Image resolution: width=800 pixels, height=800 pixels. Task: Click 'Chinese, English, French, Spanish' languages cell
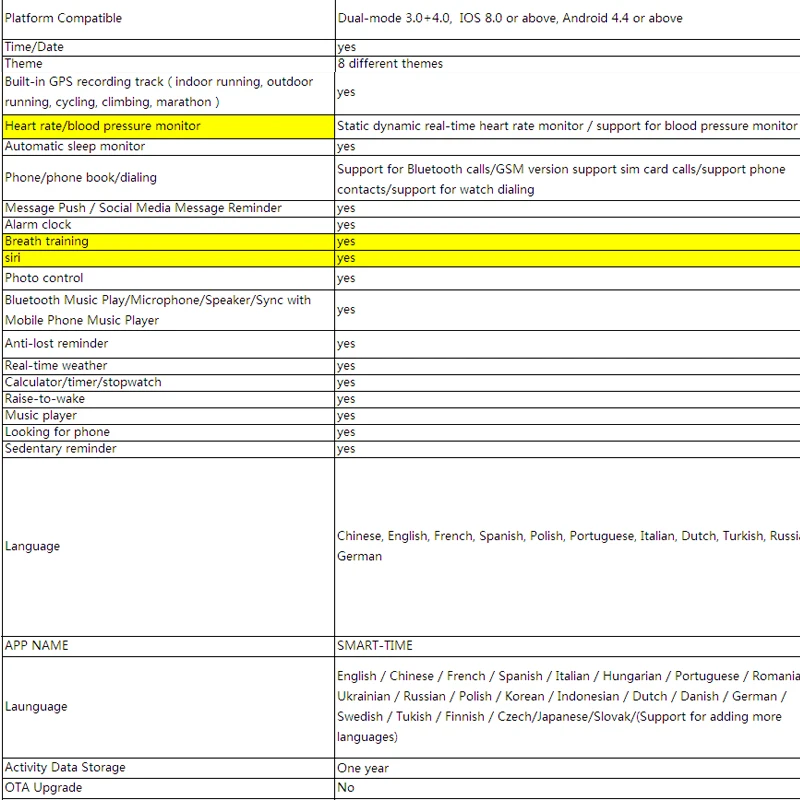click(x=567, y=547)
